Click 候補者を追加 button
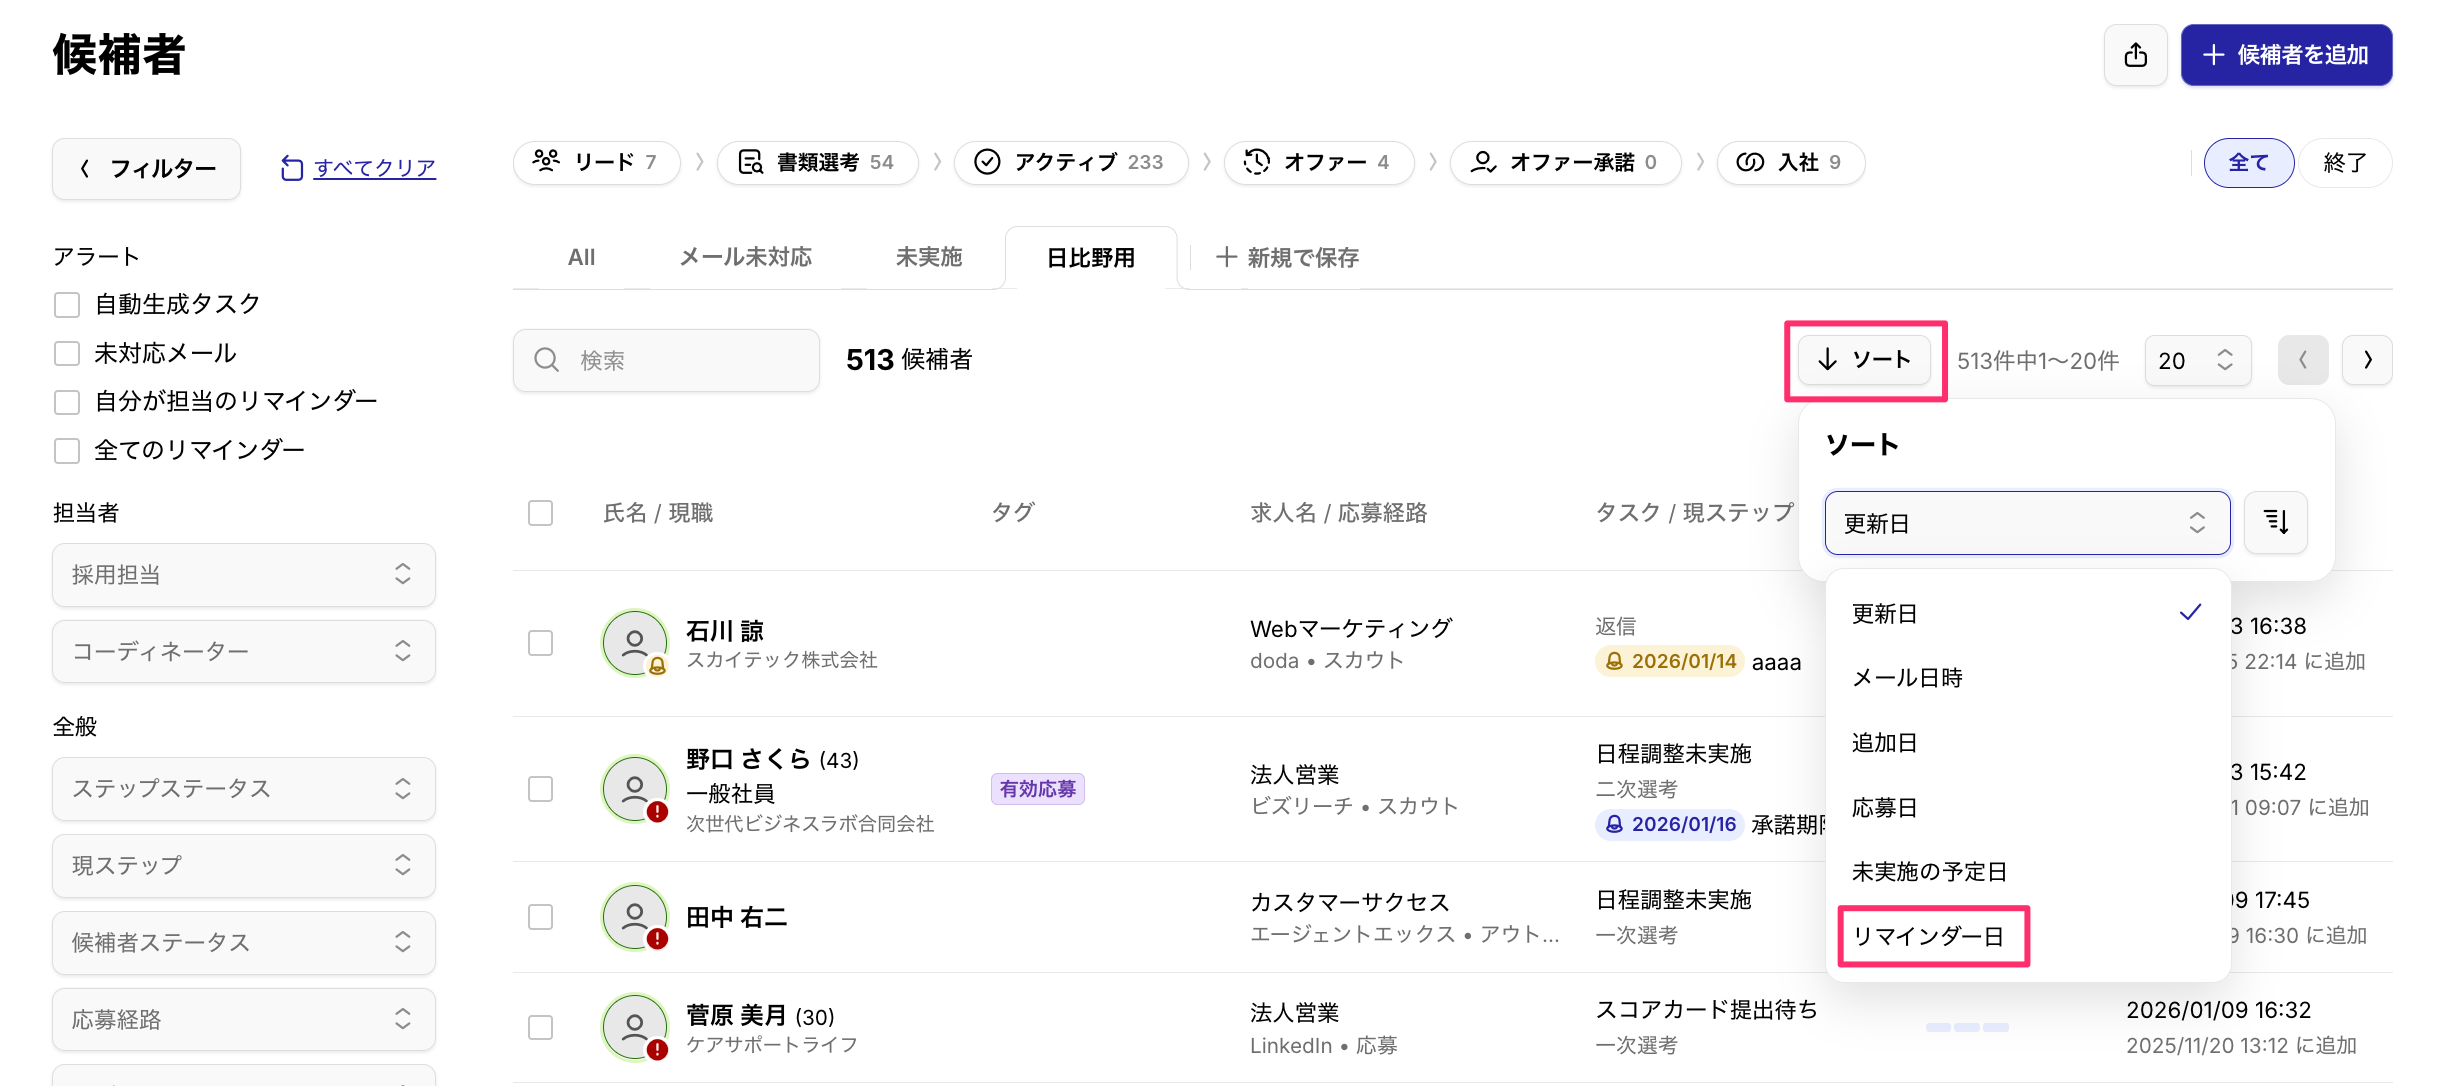The height and width of the screenshot is (1086, 2446). [2285, 55]
